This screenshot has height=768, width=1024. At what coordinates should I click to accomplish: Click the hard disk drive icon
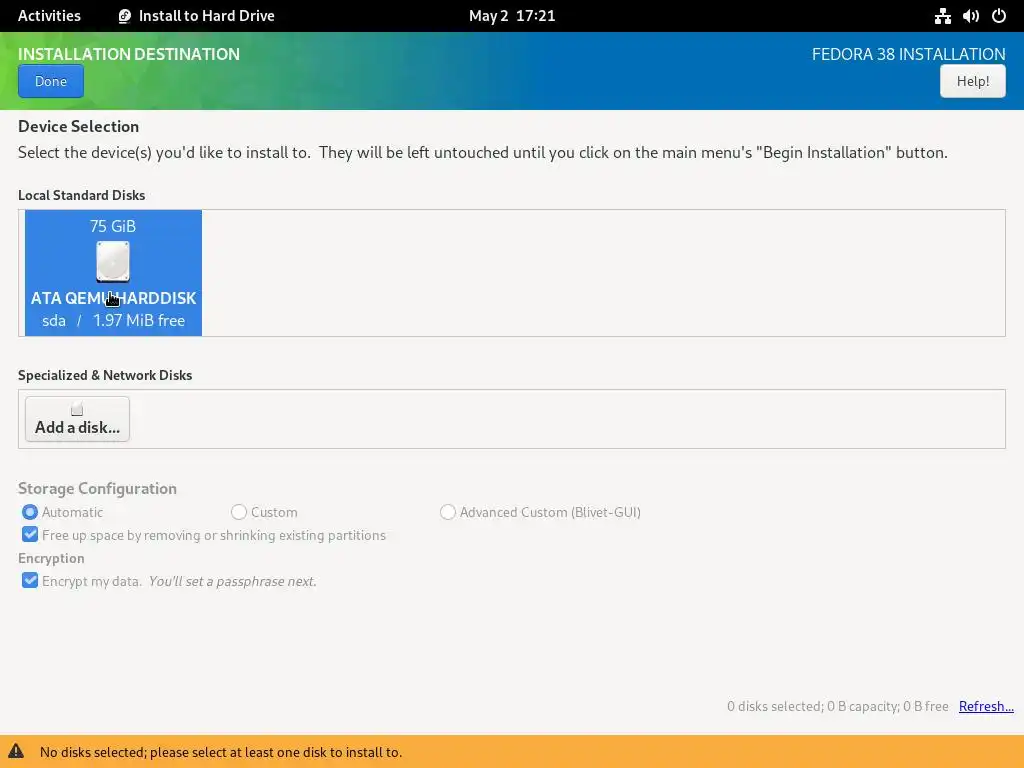(113, 261)
